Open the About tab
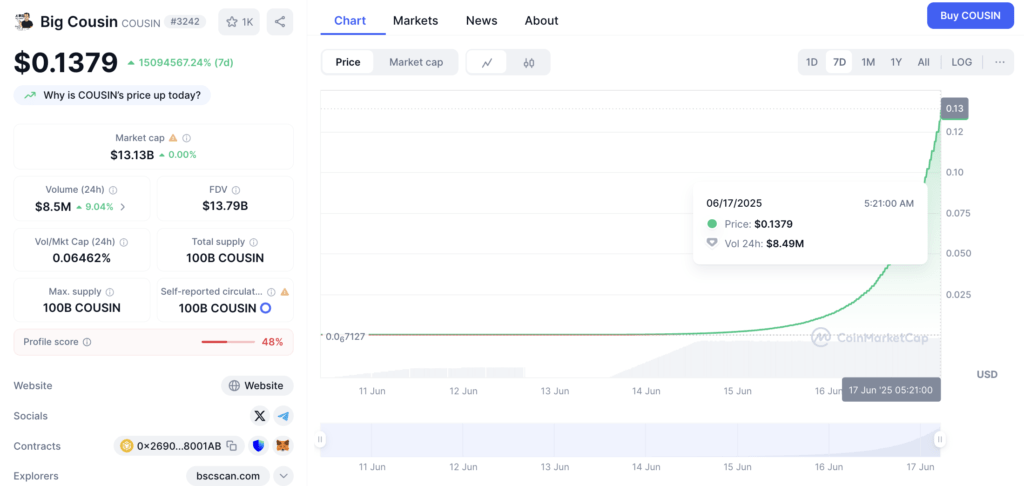This screenshot has width=1024, height=486. [x=541, y=21]
